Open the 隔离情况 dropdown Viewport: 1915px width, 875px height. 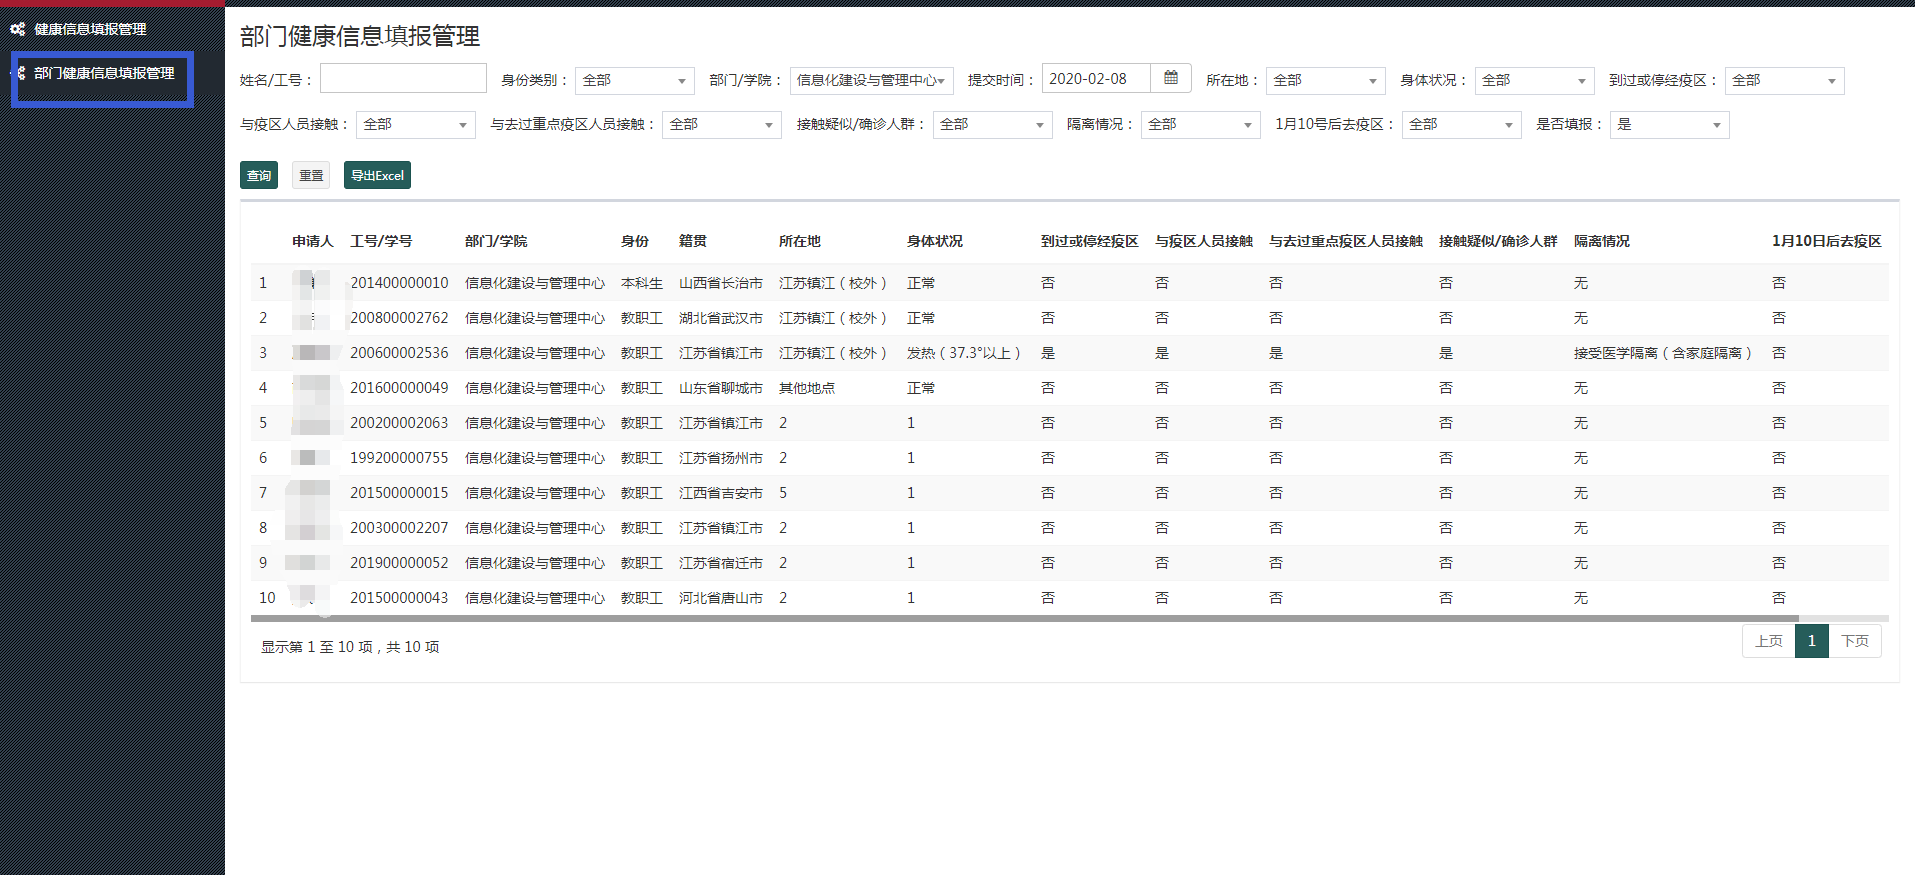pos(1200,124)
